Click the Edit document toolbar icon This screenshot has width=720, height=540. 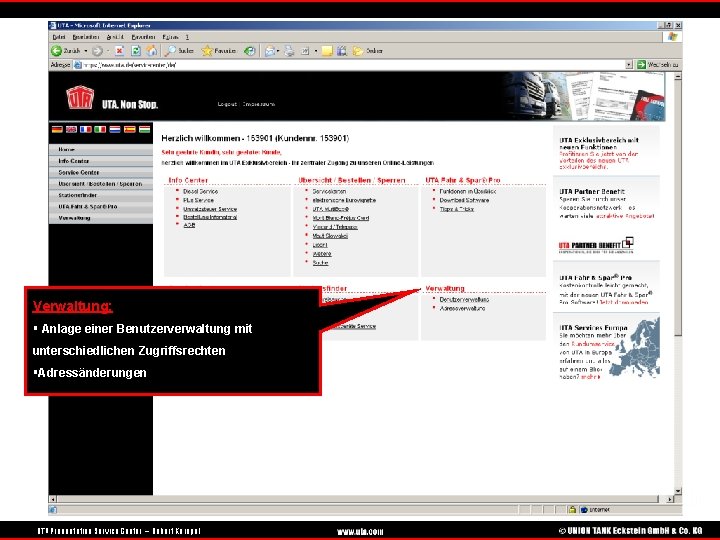pos(305,51)
